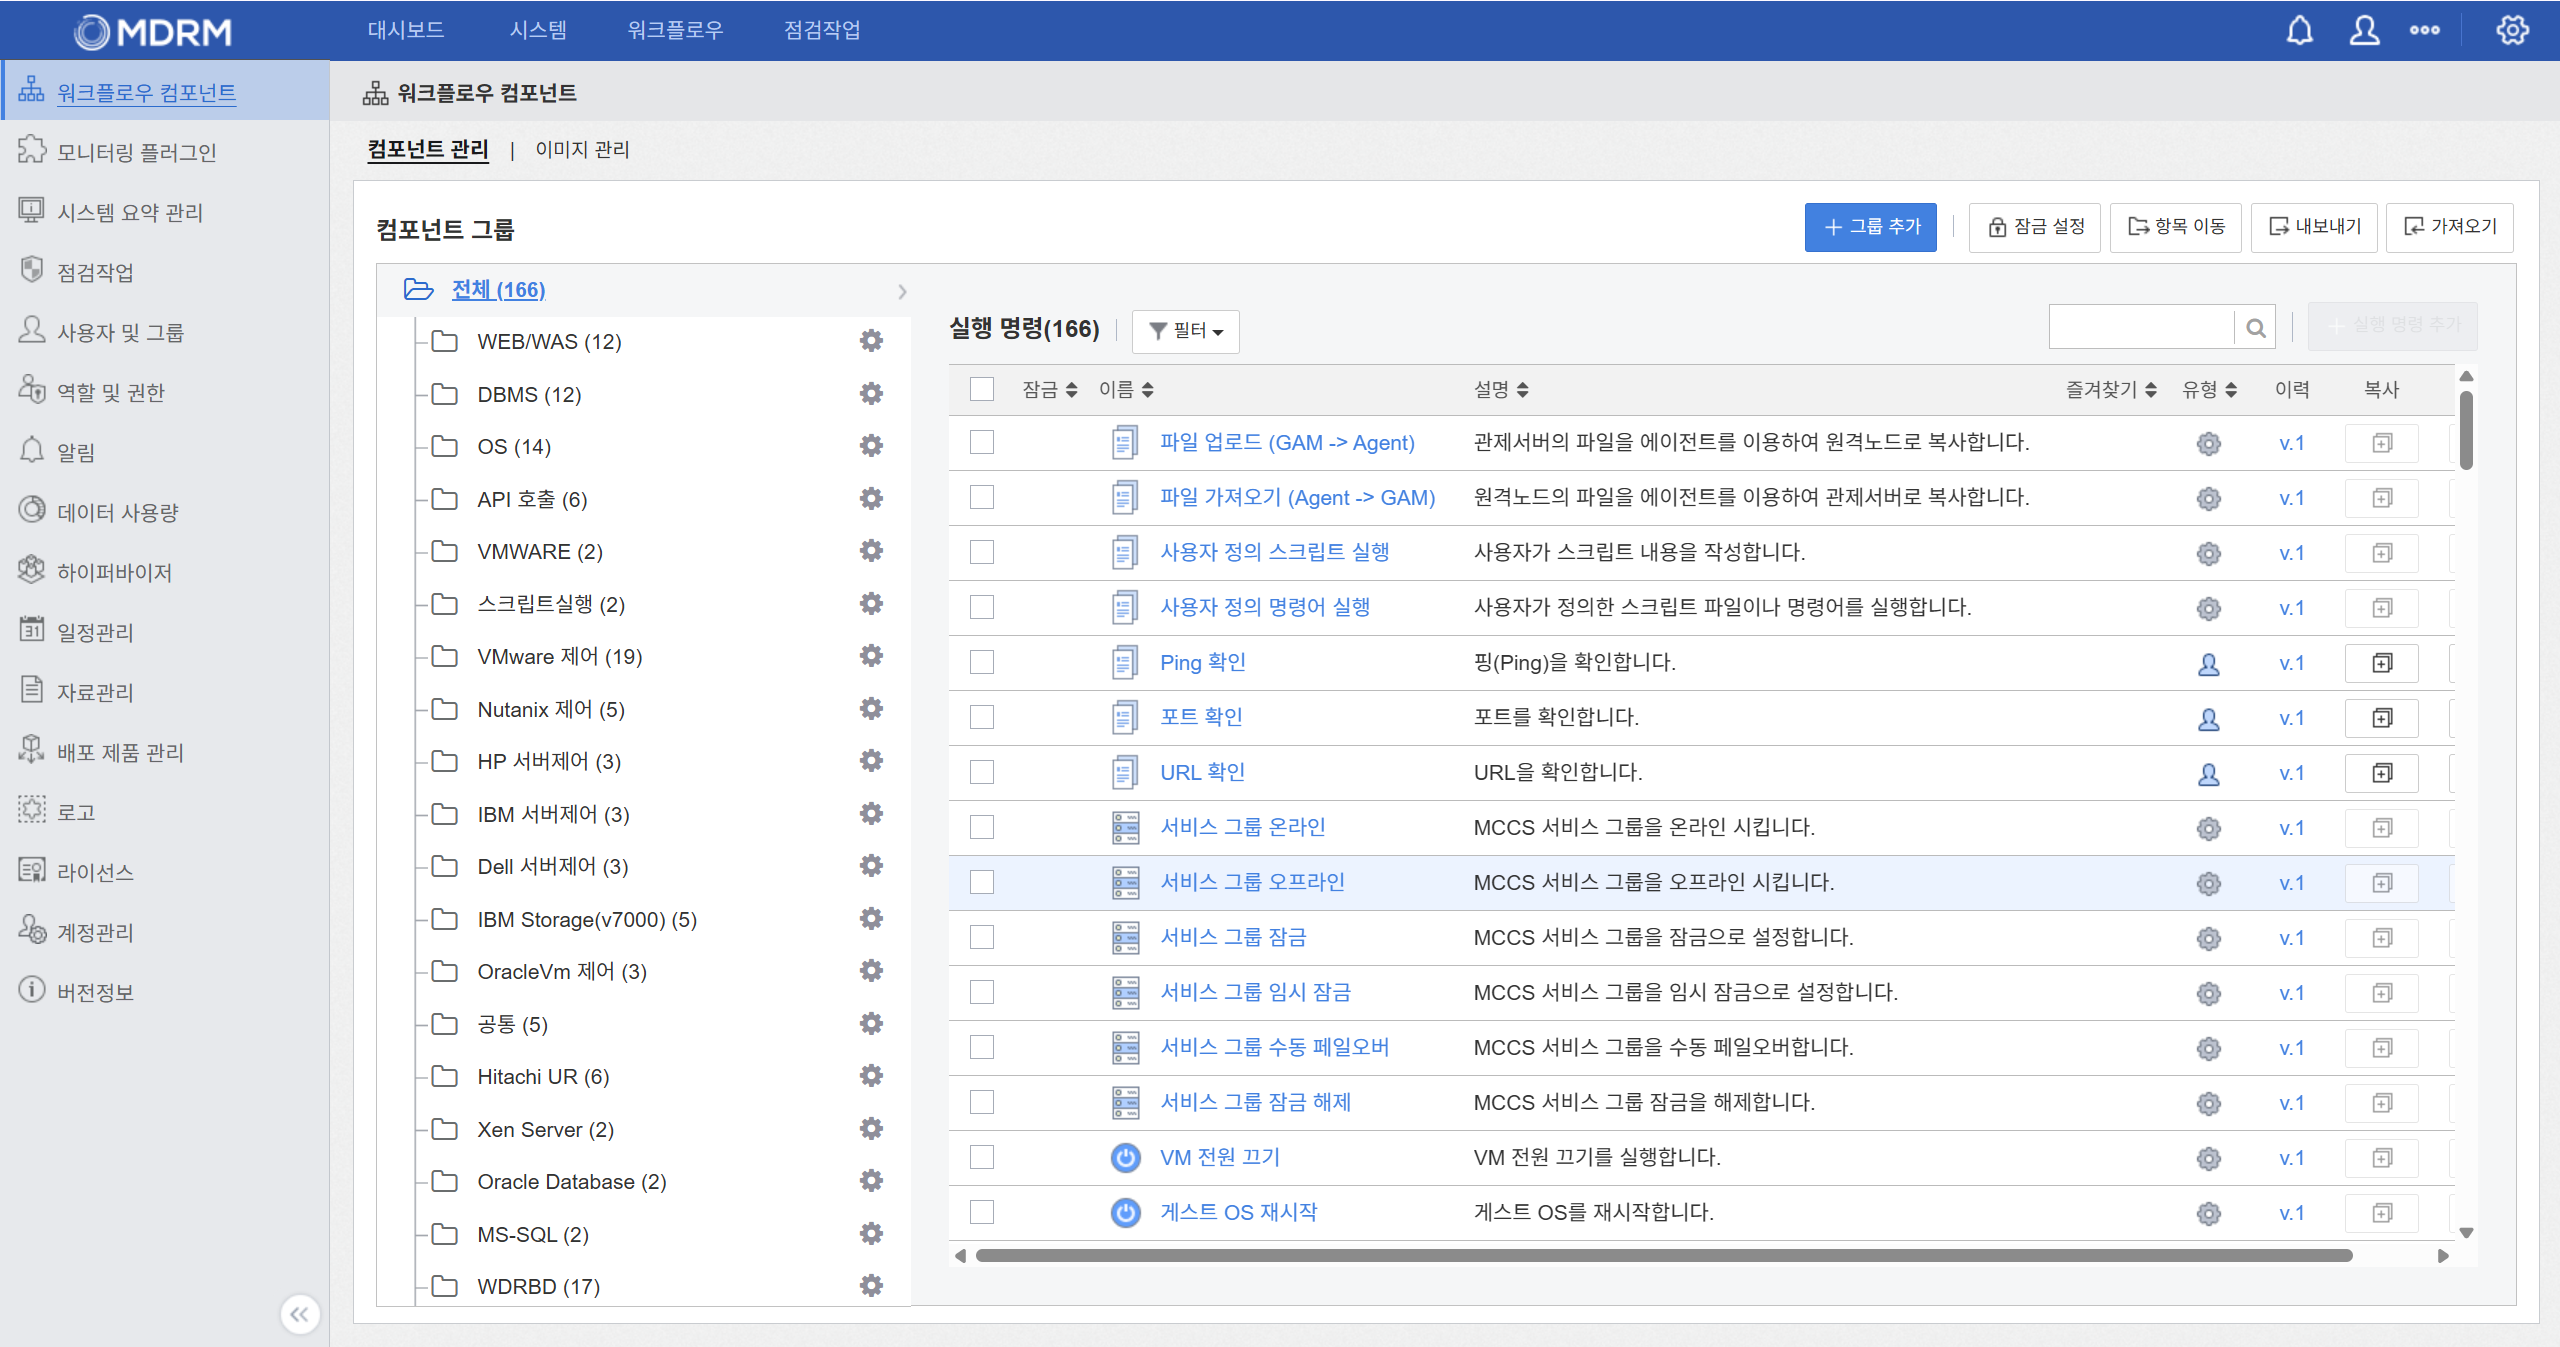Switch to 이미지 관리 tab
2560x1347 pixels.
(582, 150)
